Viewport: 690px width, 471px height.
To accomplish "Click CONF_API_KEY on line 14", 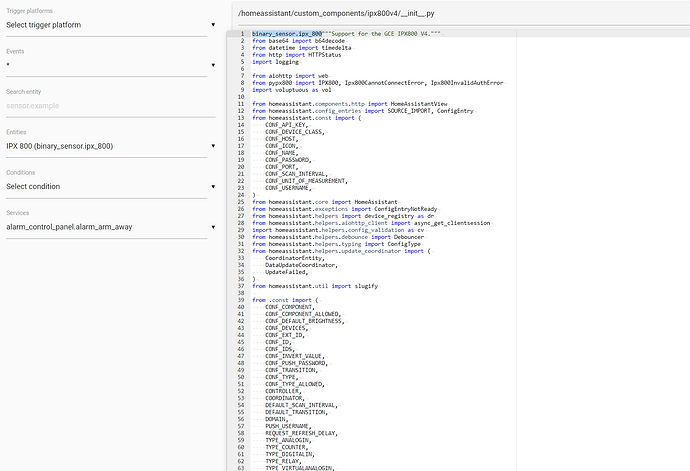I will coord(285,125).
